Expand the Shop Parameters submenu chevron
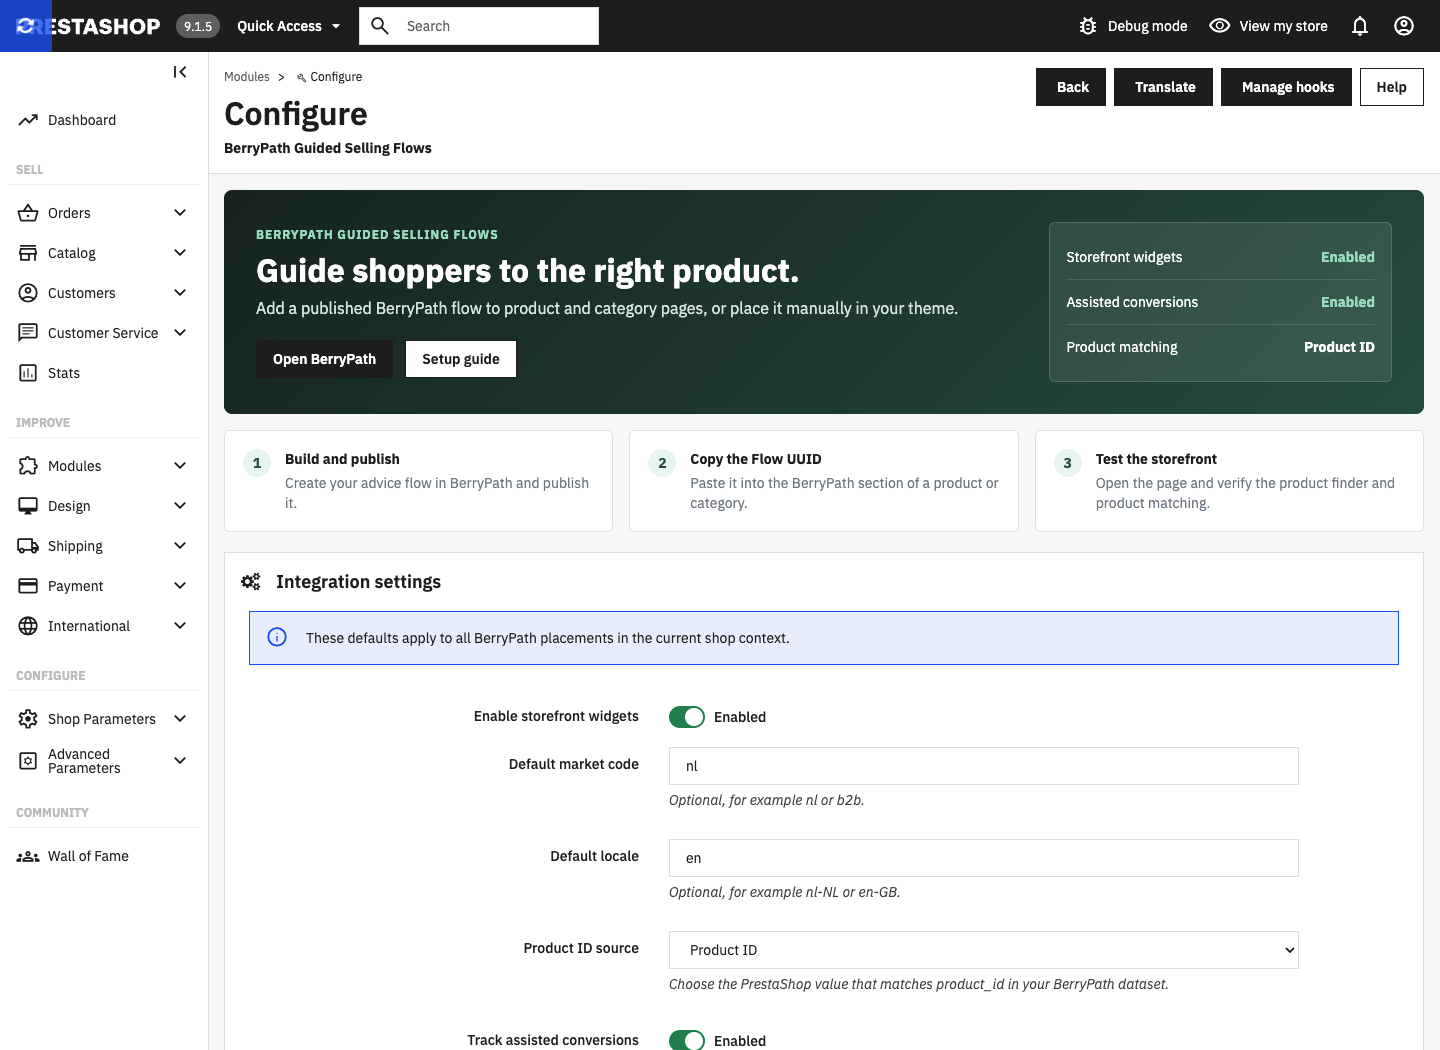The image size is (1440, 1050). point(180,719)
